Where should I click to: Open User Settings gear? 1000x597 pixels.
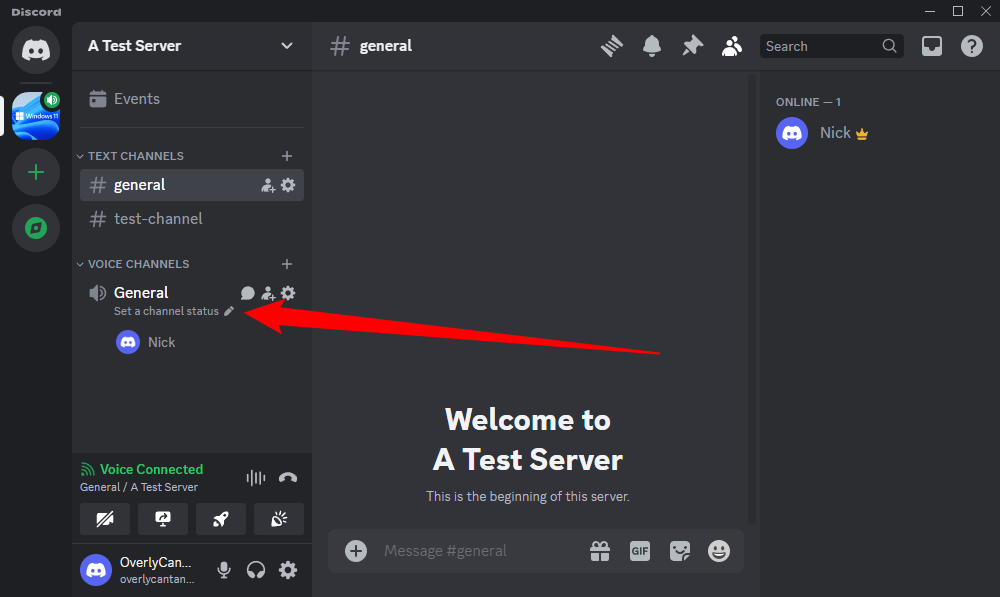[288, 570]
